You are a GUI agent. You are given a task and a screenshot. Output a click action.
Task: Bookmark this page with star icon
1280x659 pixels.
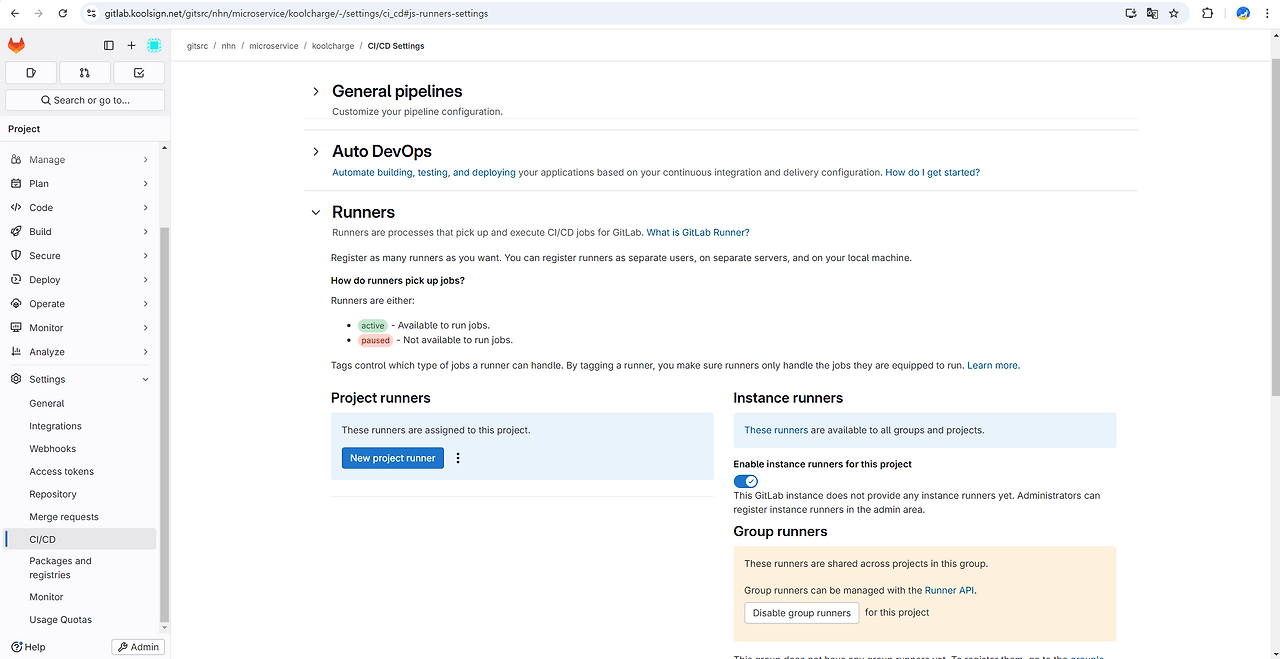point(1174,14)
